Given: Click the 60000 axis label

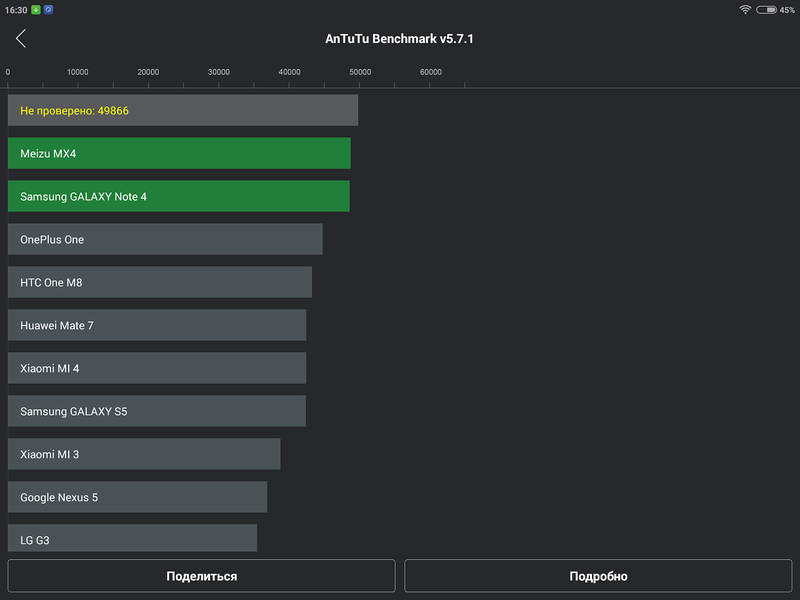Looking at the screenshot, I should [431, 72].
